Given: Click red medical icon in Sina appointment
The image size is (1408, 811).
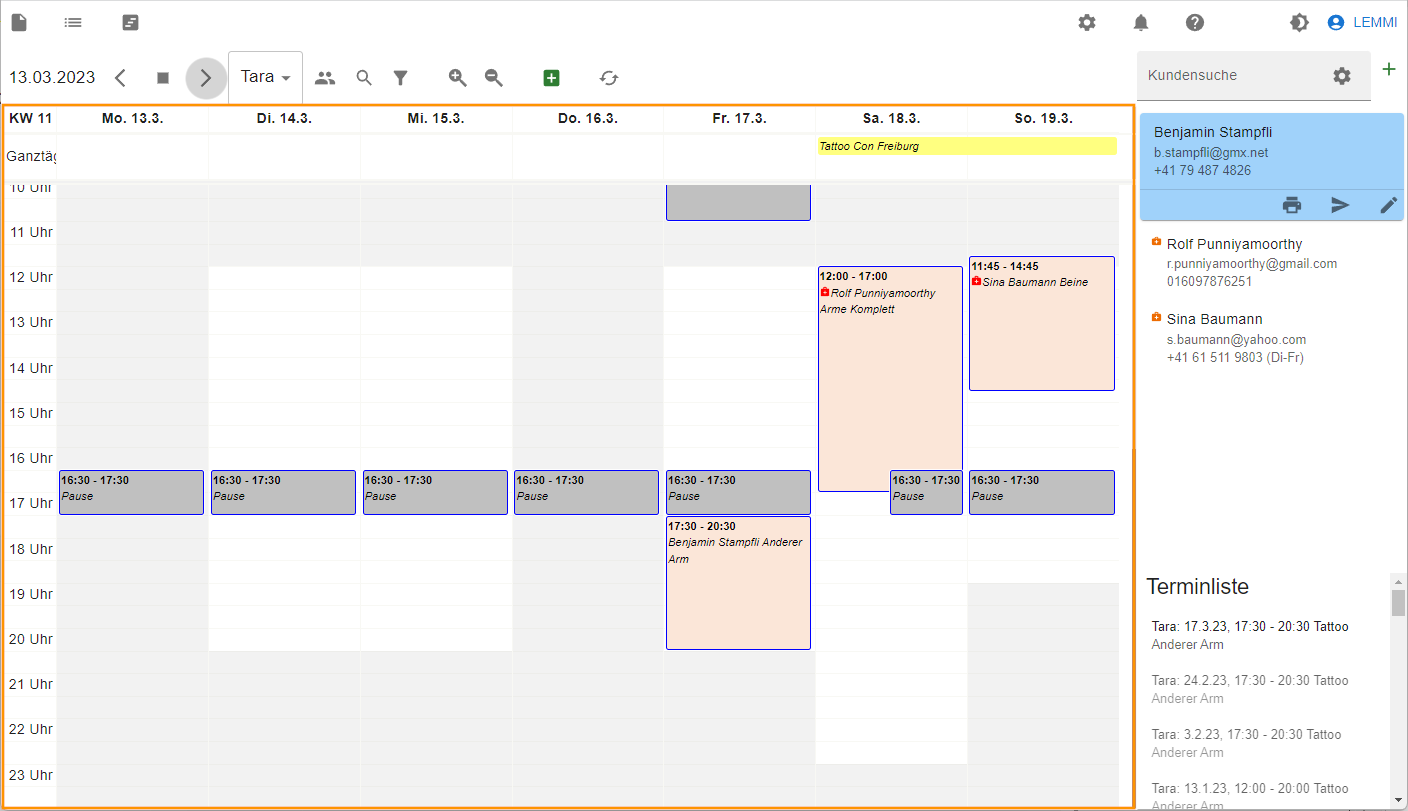Looking at the screenshot, I should (x=976, y=281).
